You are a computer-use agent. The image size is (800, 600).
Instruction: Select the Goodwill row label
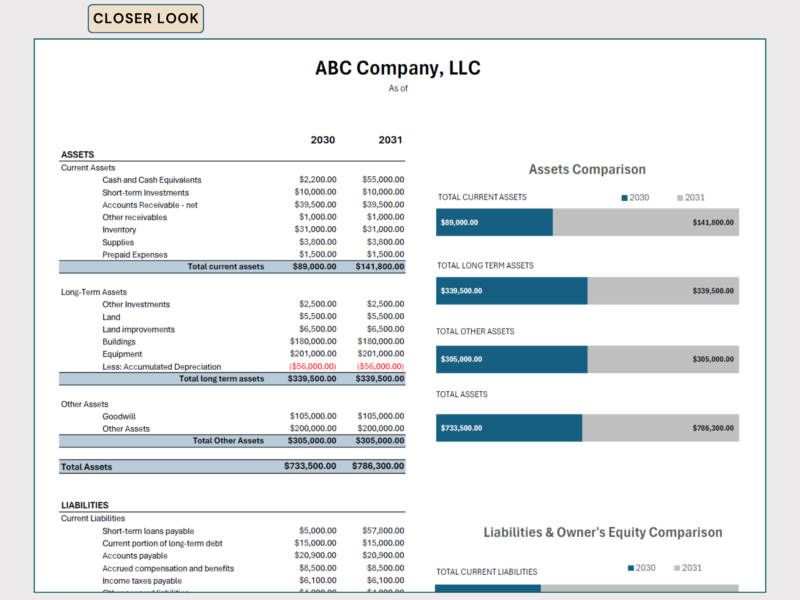(x=119, y=417)
